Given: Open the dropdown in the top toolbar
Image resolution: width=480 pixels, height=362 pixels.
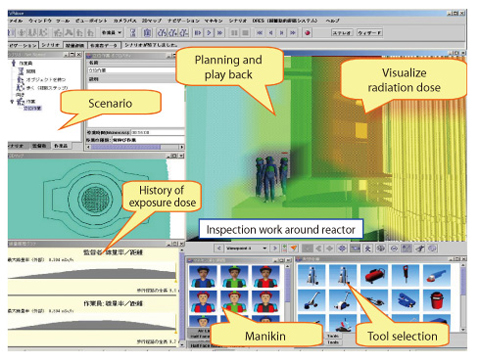Looking at the screenshot, I should coord(111,33).
